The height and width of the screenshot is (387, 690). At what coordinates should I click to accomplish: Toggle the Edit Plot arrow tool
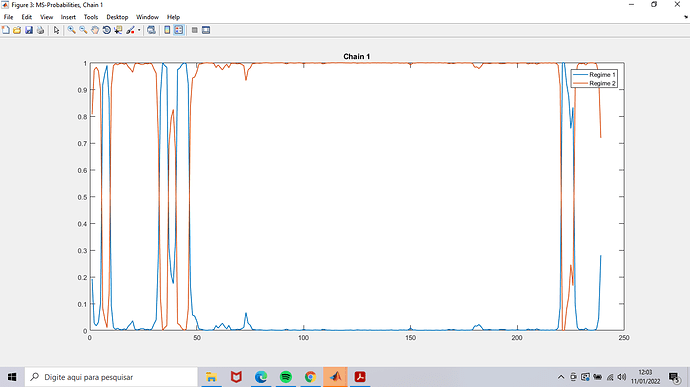56,30
